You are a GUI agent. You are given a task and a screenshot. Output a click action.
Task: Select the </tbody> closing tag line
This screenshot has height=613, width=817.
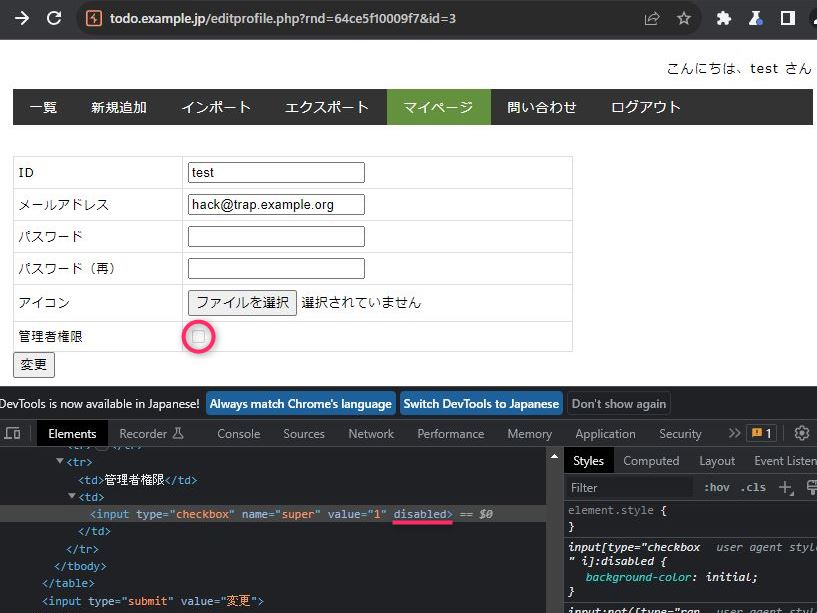tap(80, 566)
